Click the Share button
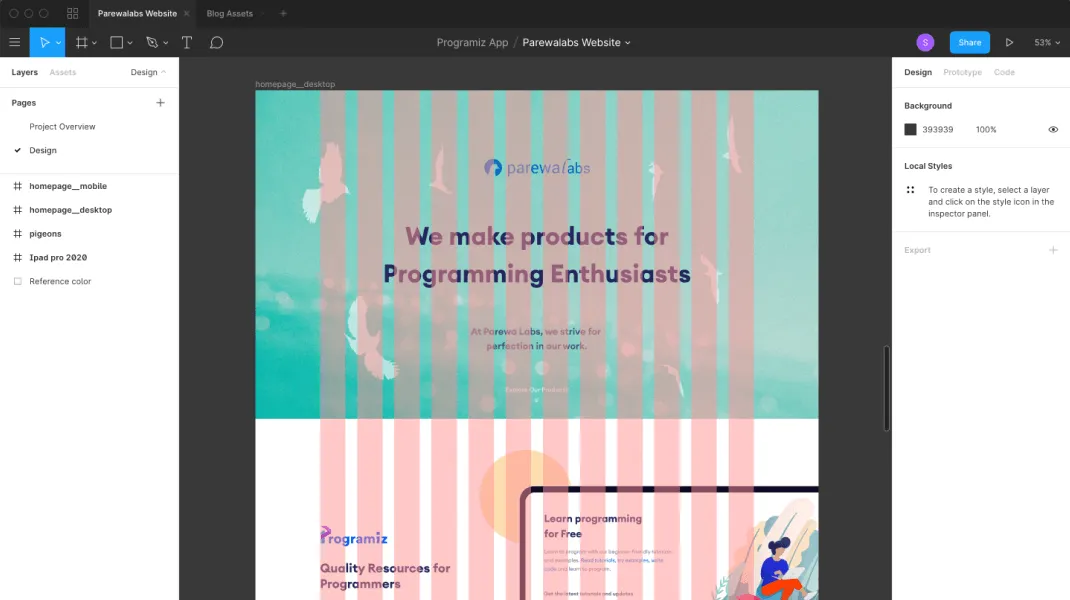This screenshot has height=600, width=1070. 969,42
